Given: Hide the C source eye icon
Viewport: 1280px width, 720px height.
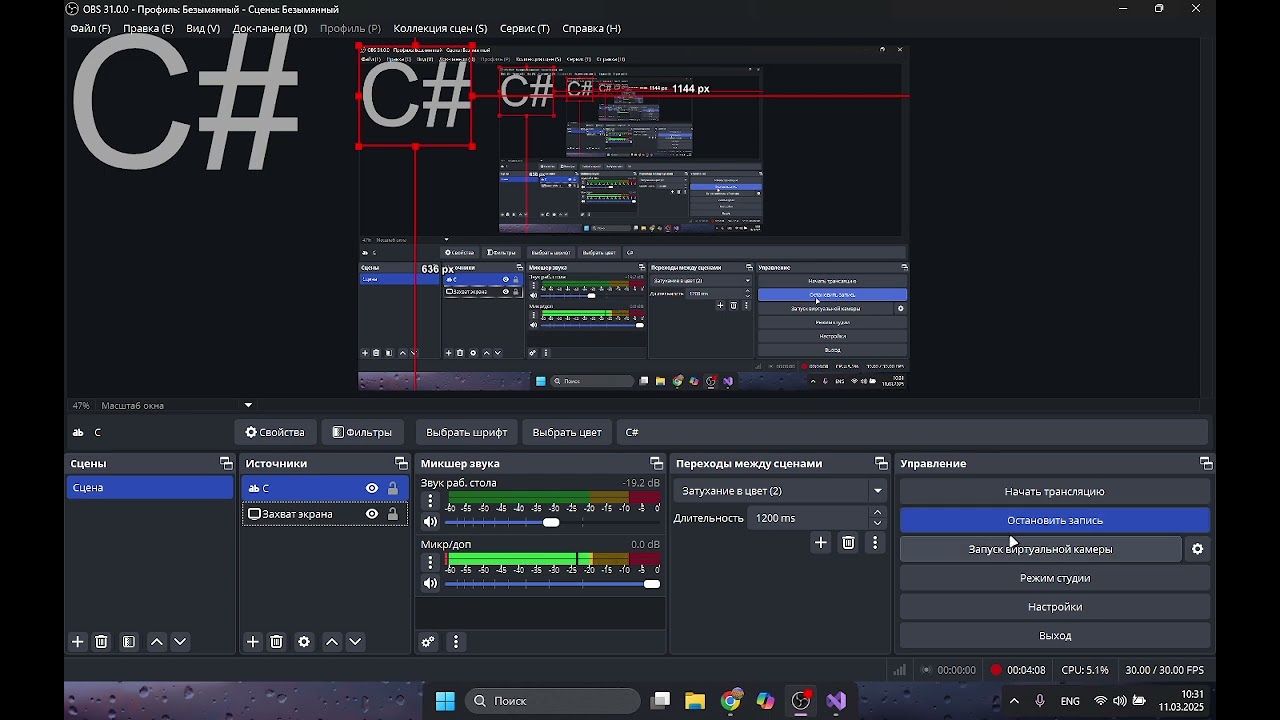Looking at the screenshot, I should click(x=372, y=488).
